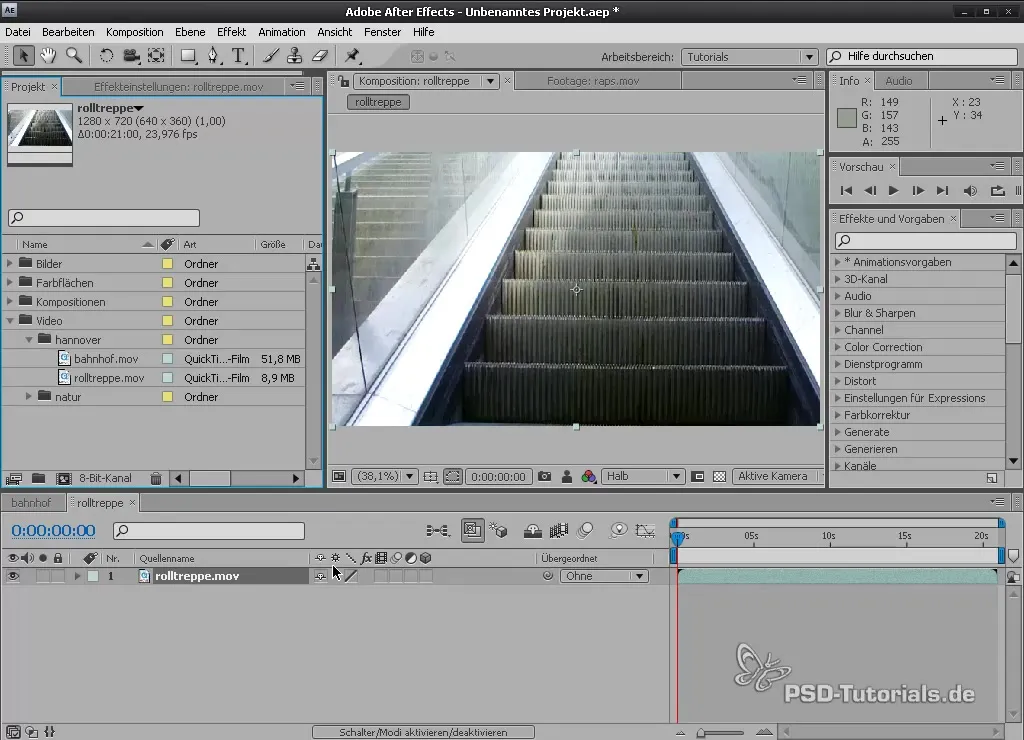
Task: Open the Halb resolution dropdown
Action: click(x=643, y=477)
